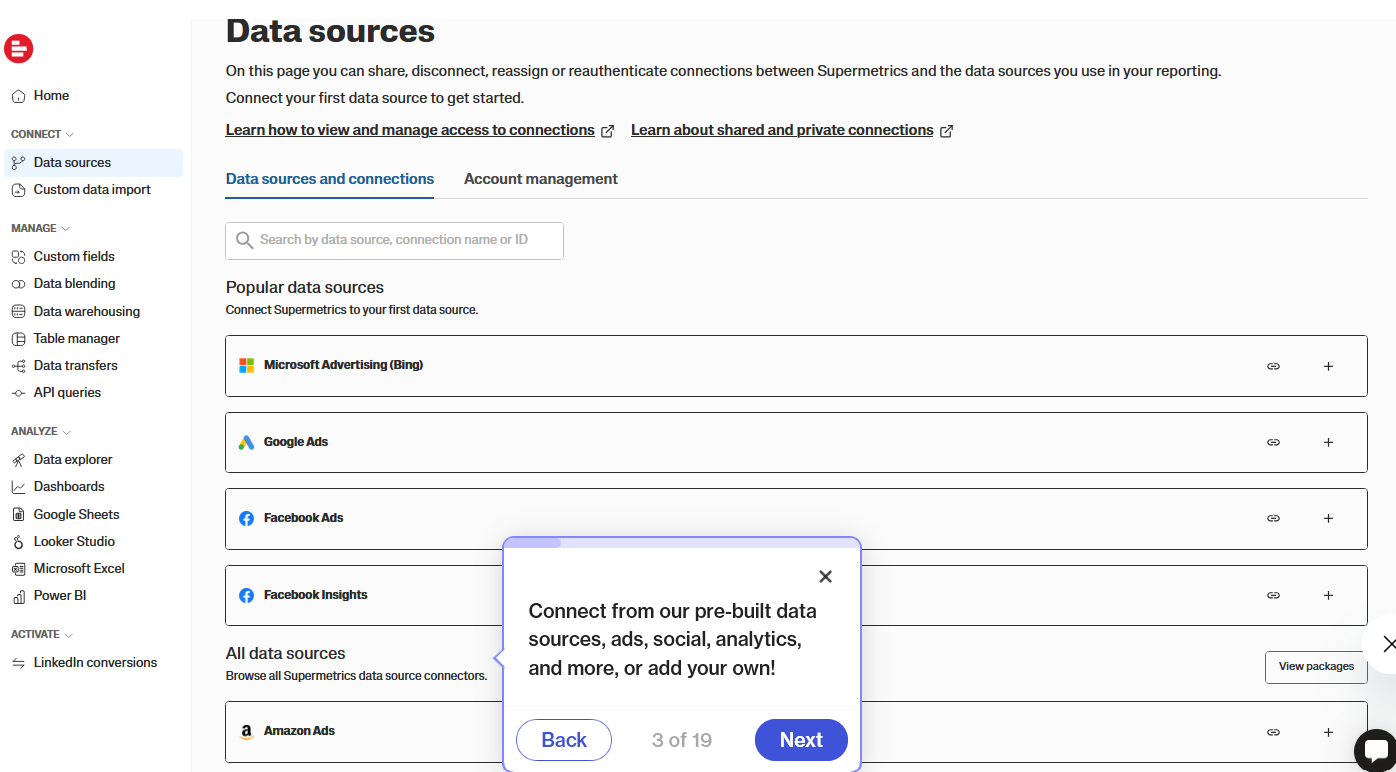Click the '3 of 19' step counter

click(x=682, y=740)
